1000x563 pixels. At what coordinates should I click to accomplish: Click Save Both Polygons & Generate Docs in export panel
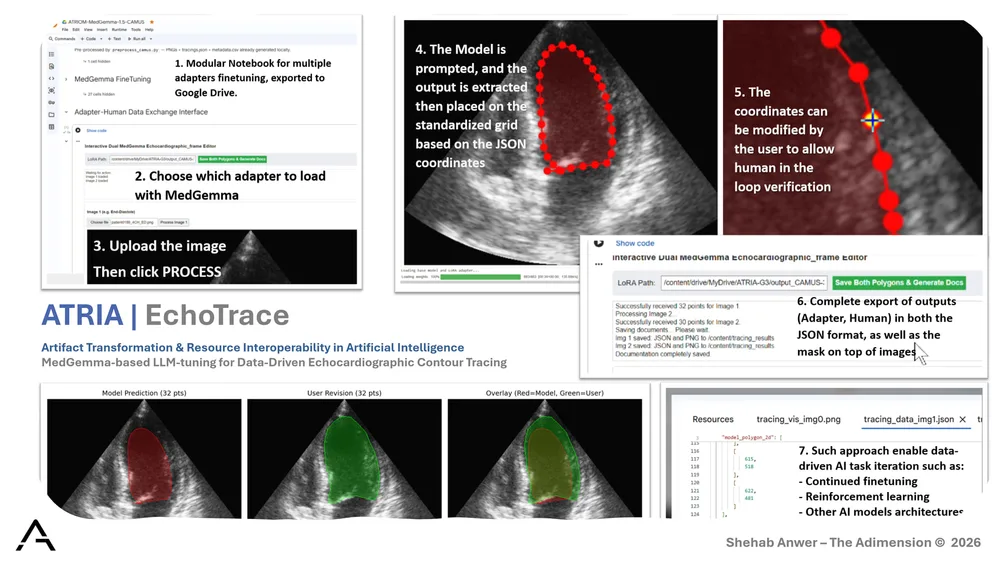[x=899, y=282]
